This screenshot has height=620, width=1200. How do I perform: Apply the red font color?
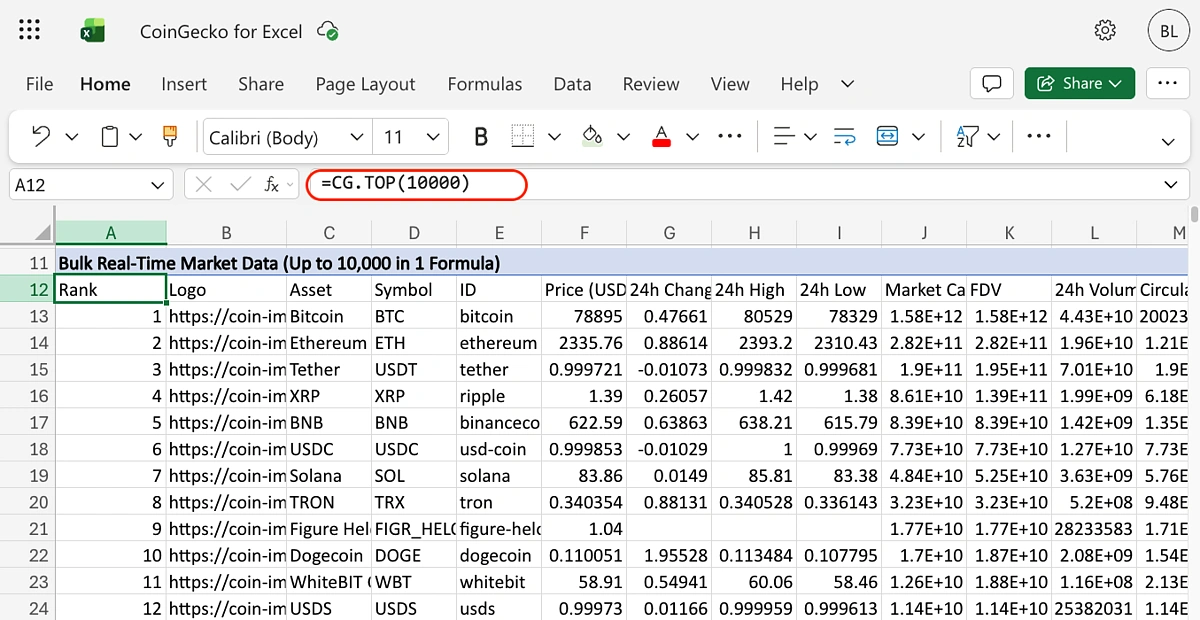661,136
